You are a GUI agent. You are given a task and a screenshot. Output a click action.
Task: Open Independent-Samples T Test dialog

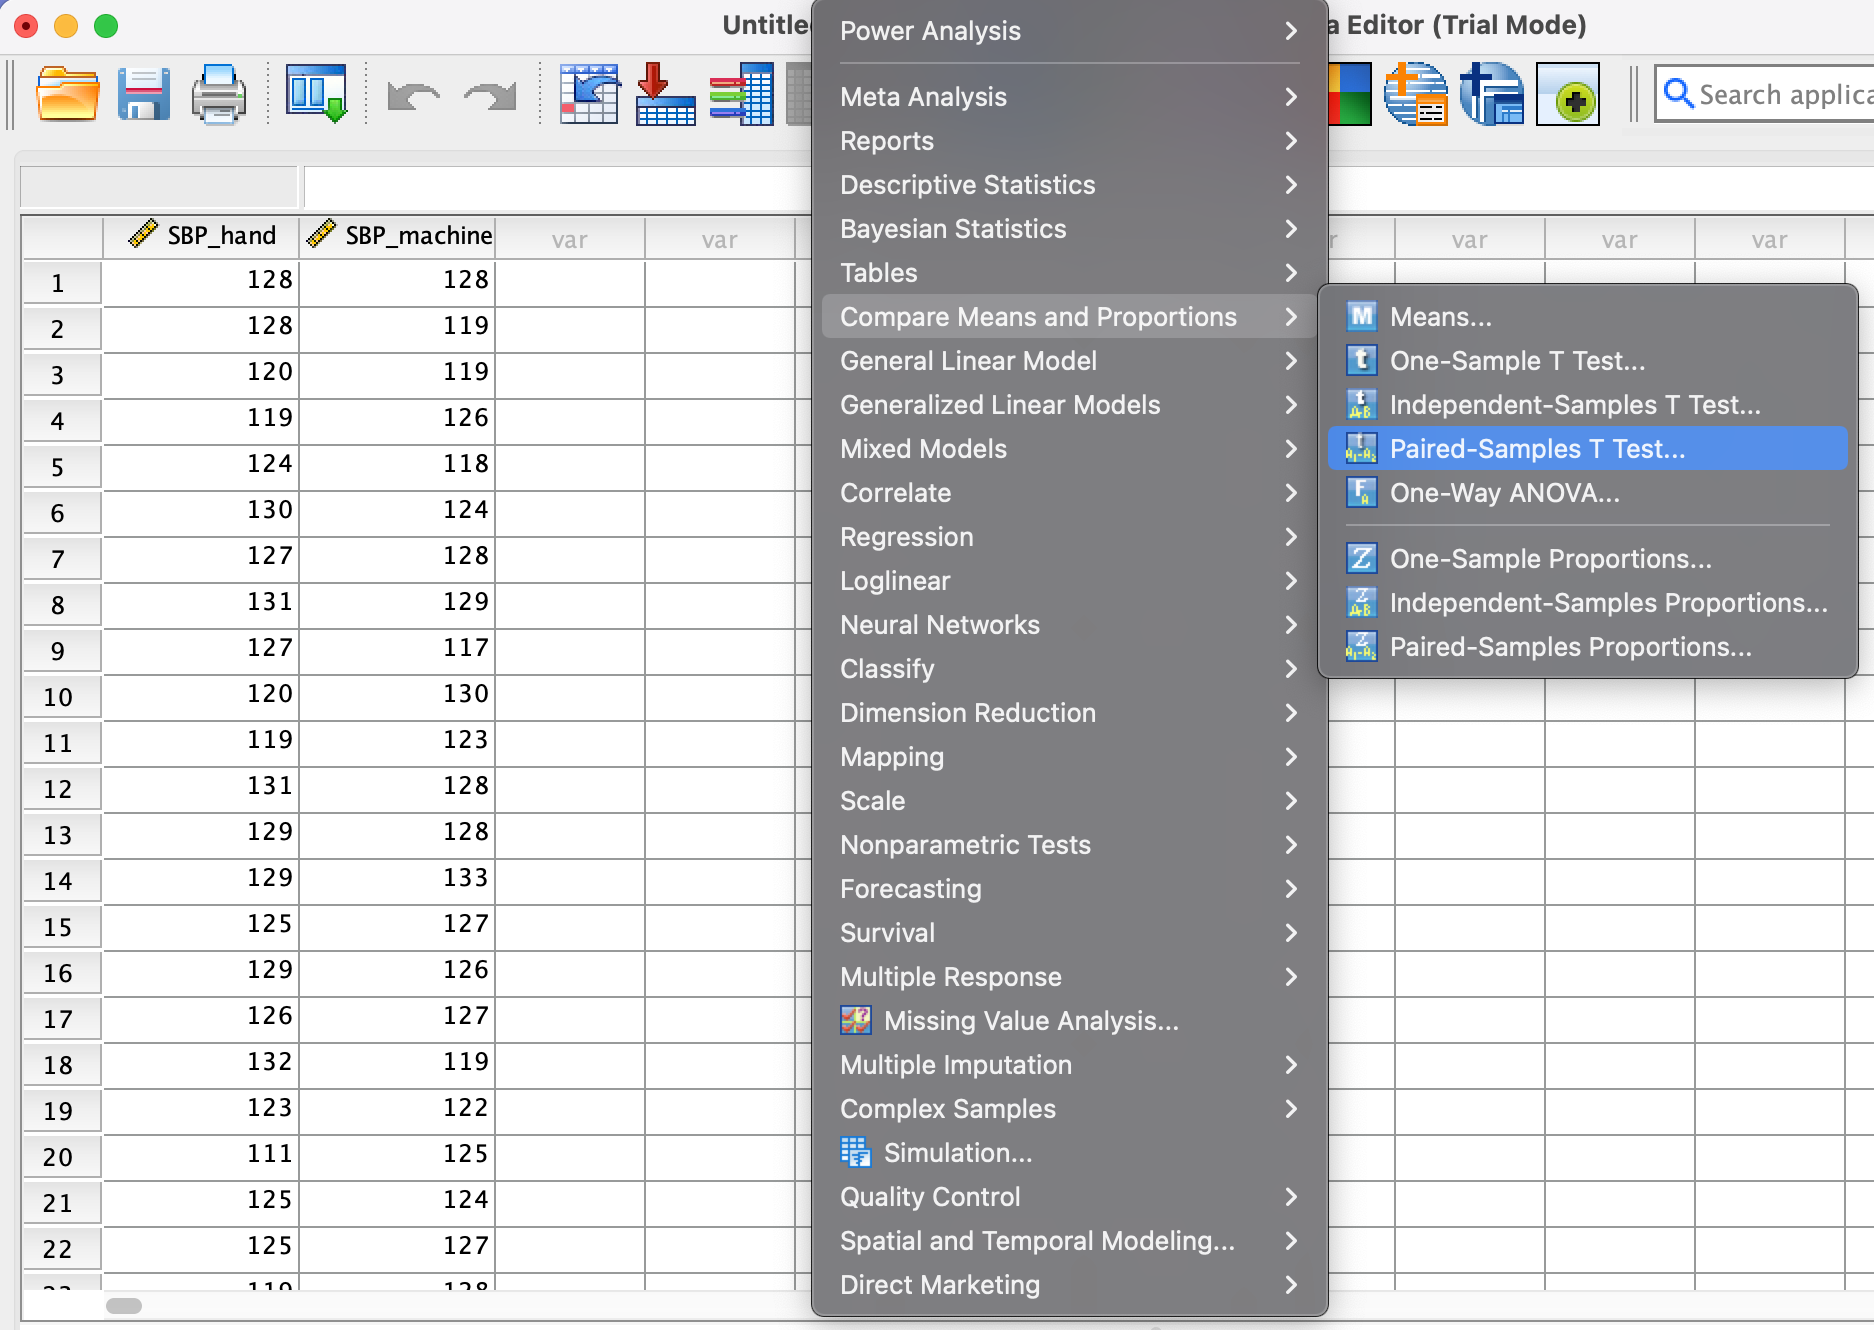(1574, 405)
